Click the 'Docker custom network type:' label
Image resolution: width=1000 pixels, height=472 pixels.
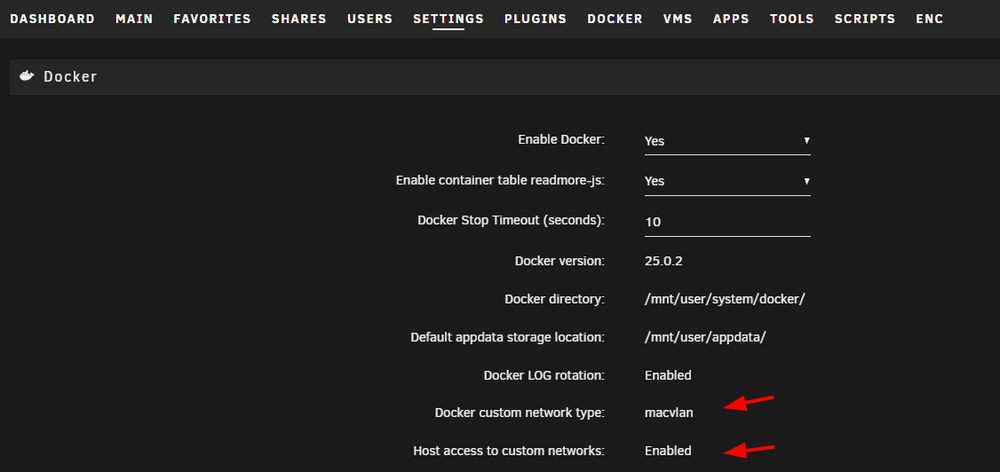point(520,413)
